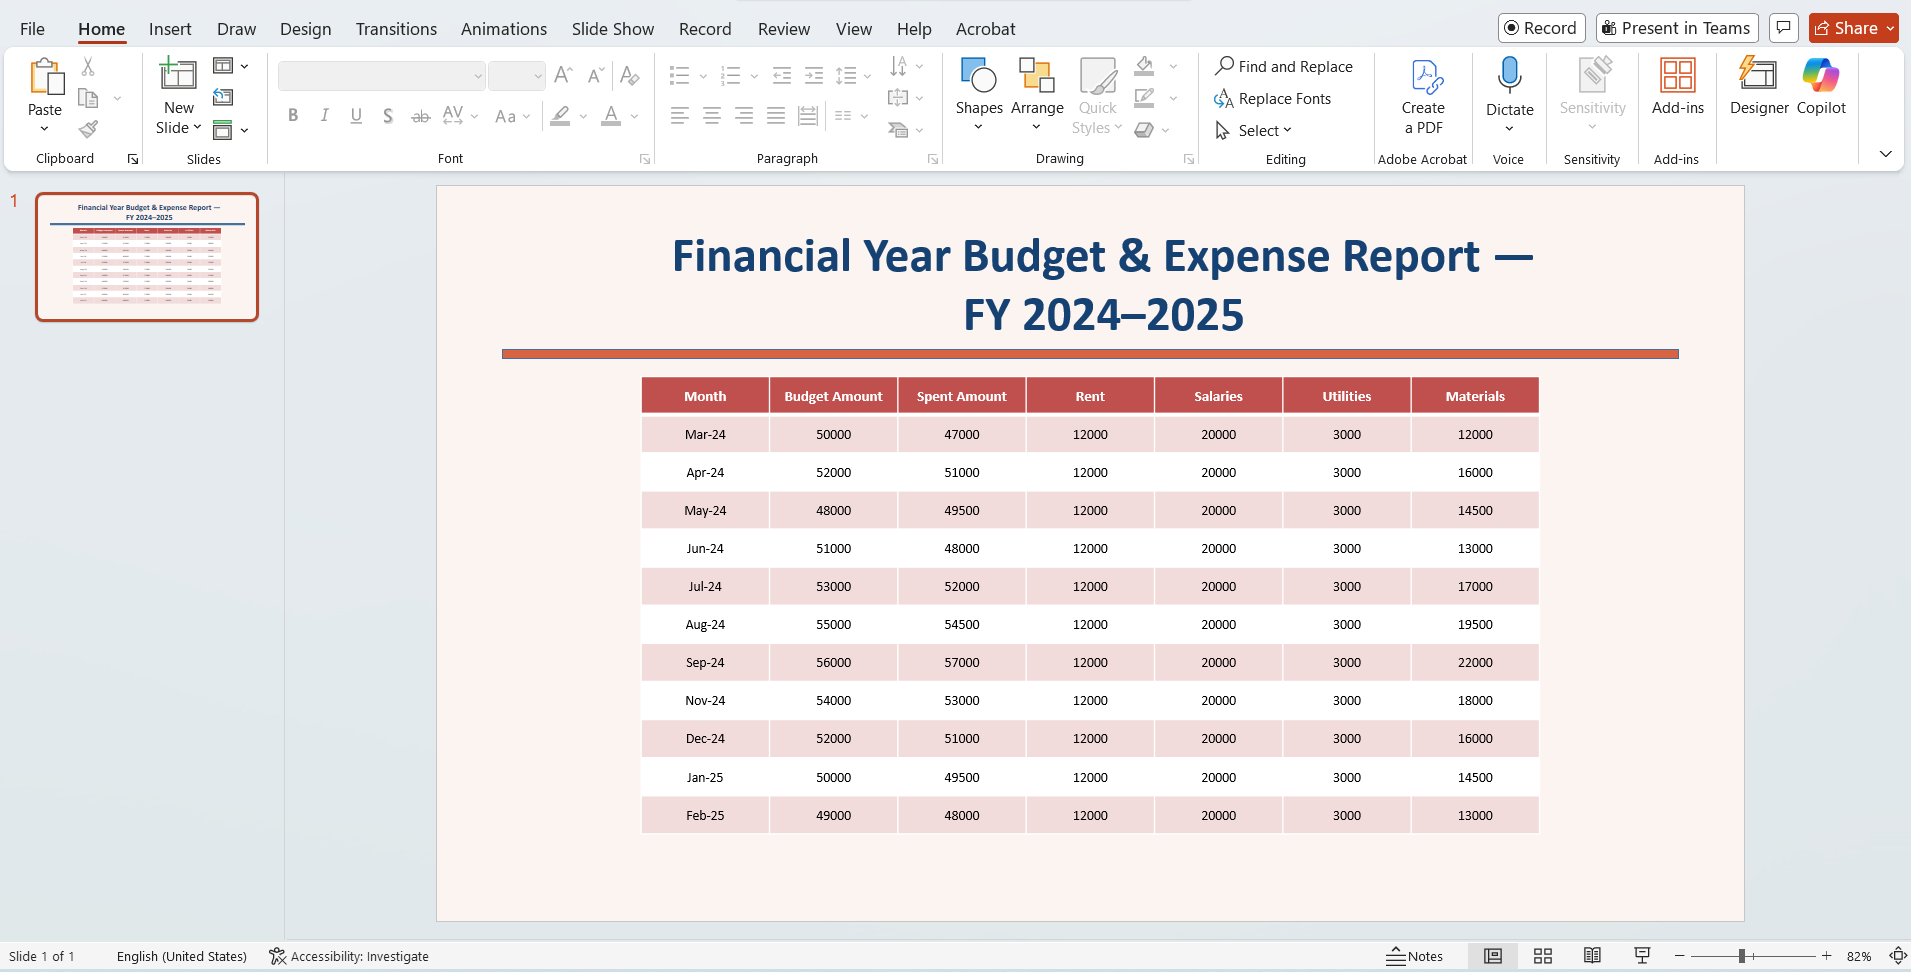Screen dimensions: 1911x972
Task: Click the Record button at top right
Action: click(1541, 28)
